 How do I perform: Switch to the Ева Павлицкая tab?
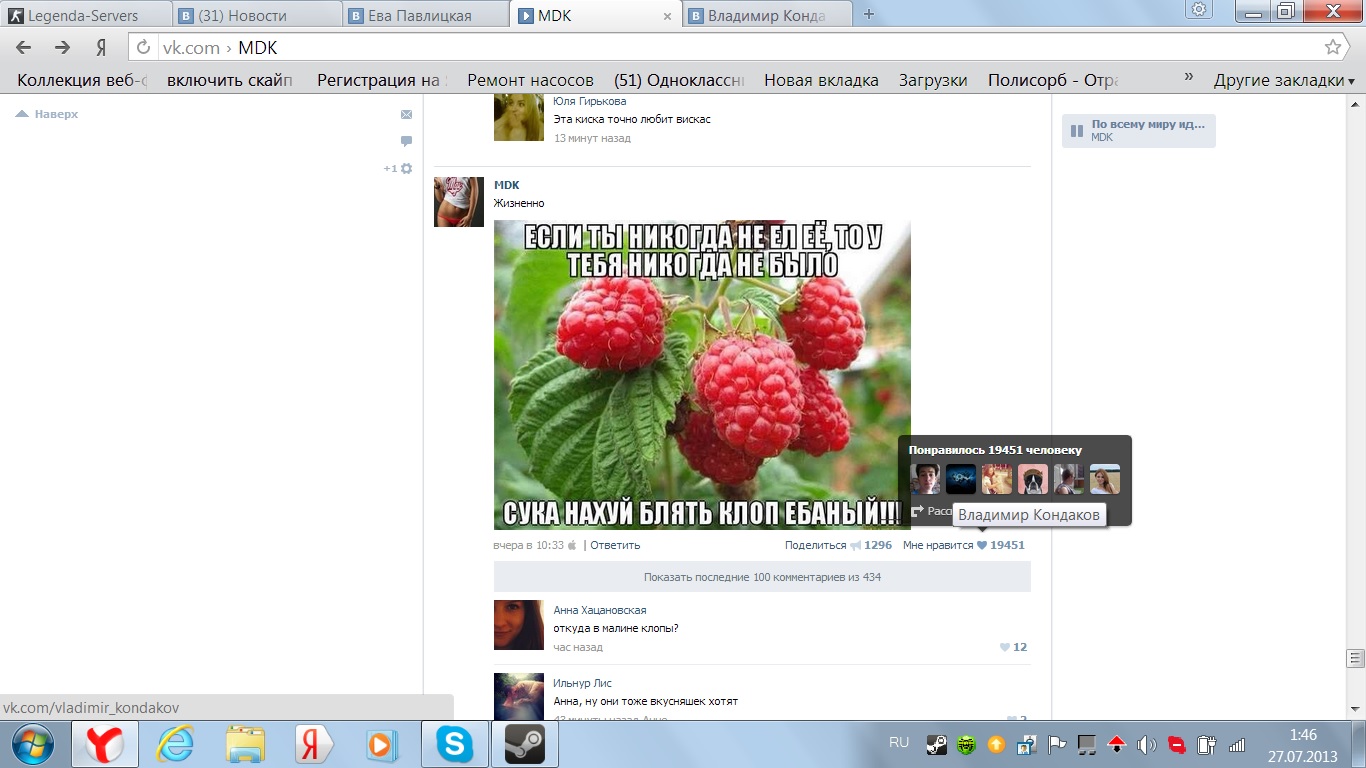(x=425, y=15)
